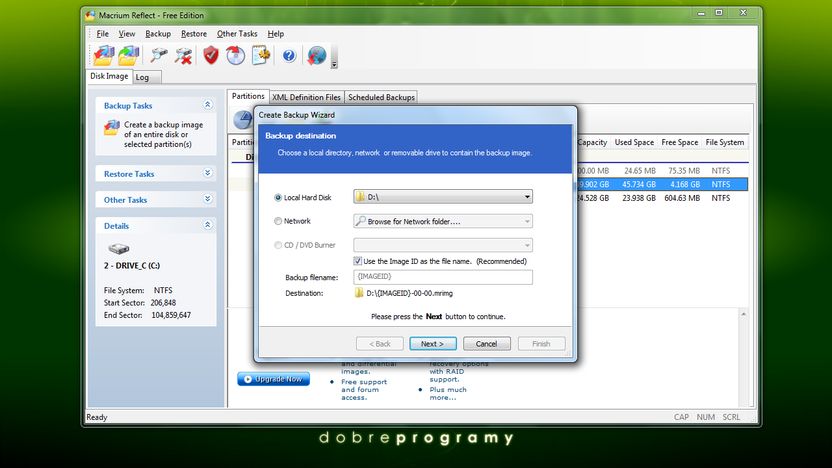Click the browse image toolbar icon with magnifier
This screenshot has width=832, height=468.
(158, 55)
